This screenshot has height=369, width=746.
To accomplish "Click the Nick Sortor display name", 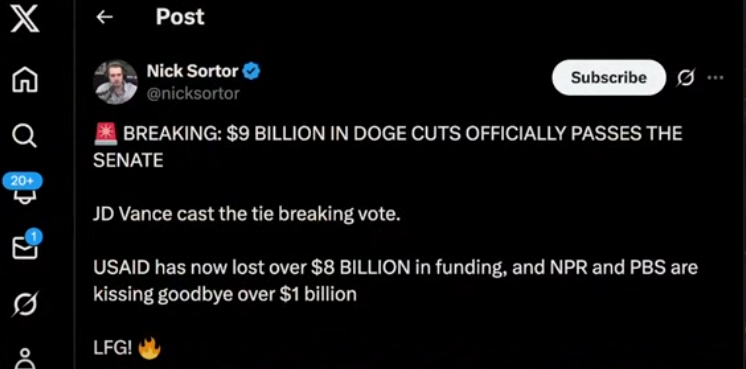I will pos(192,71).
